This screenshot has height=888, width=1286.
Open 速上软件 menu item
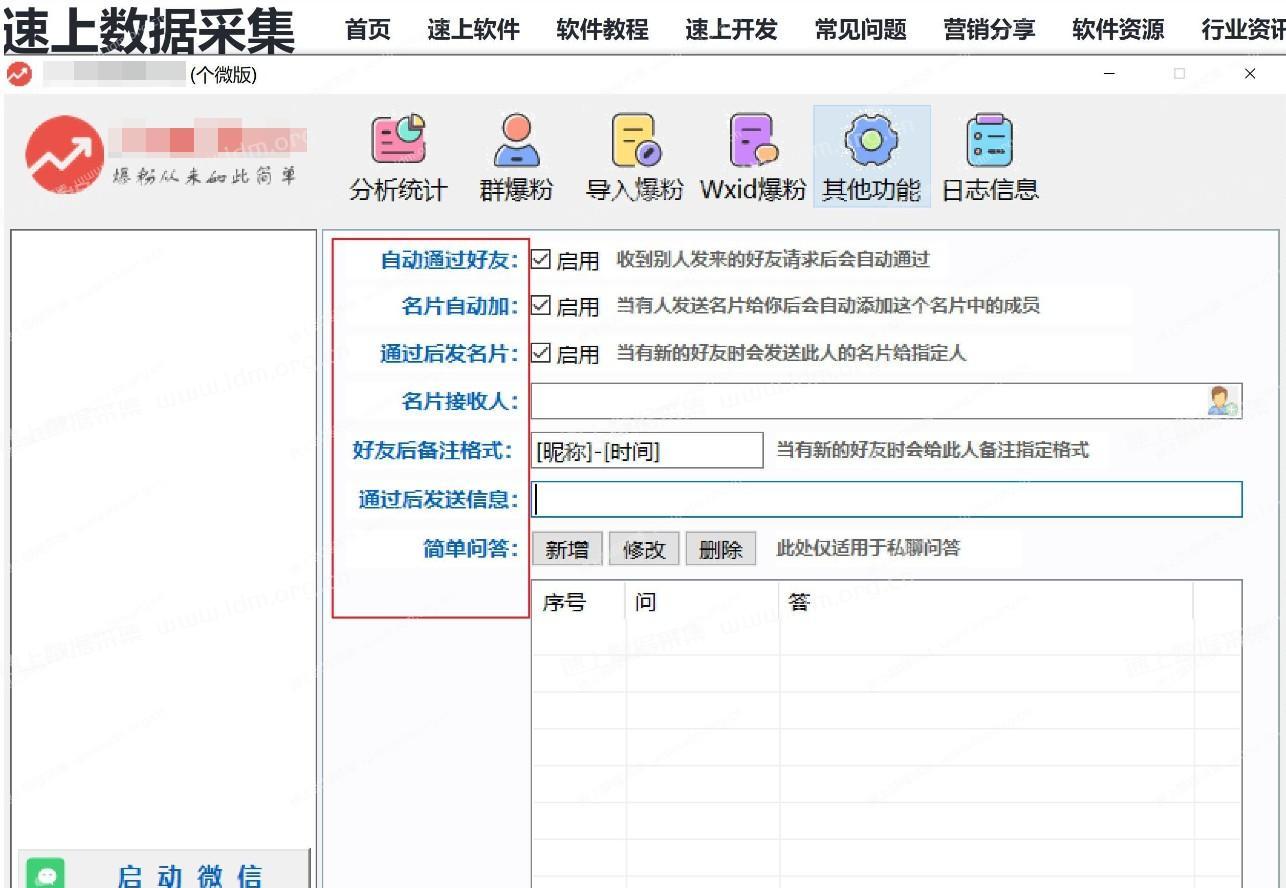(473, 30)
